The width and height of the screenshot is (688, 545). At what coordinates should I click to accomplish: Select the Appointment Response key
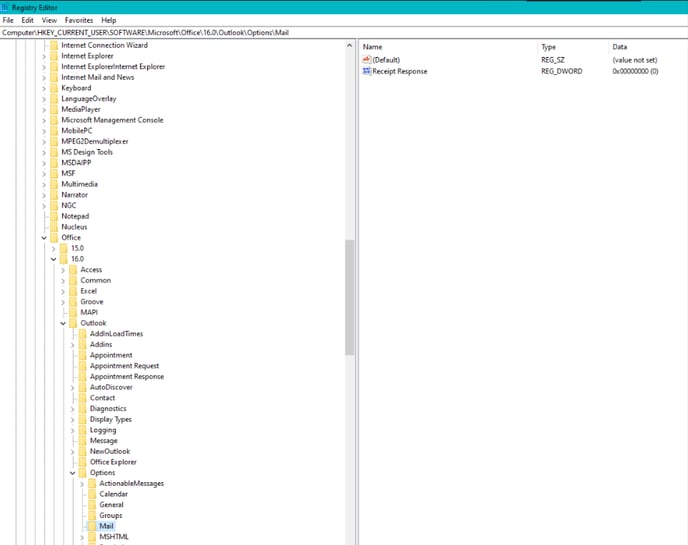pos(127,376)
